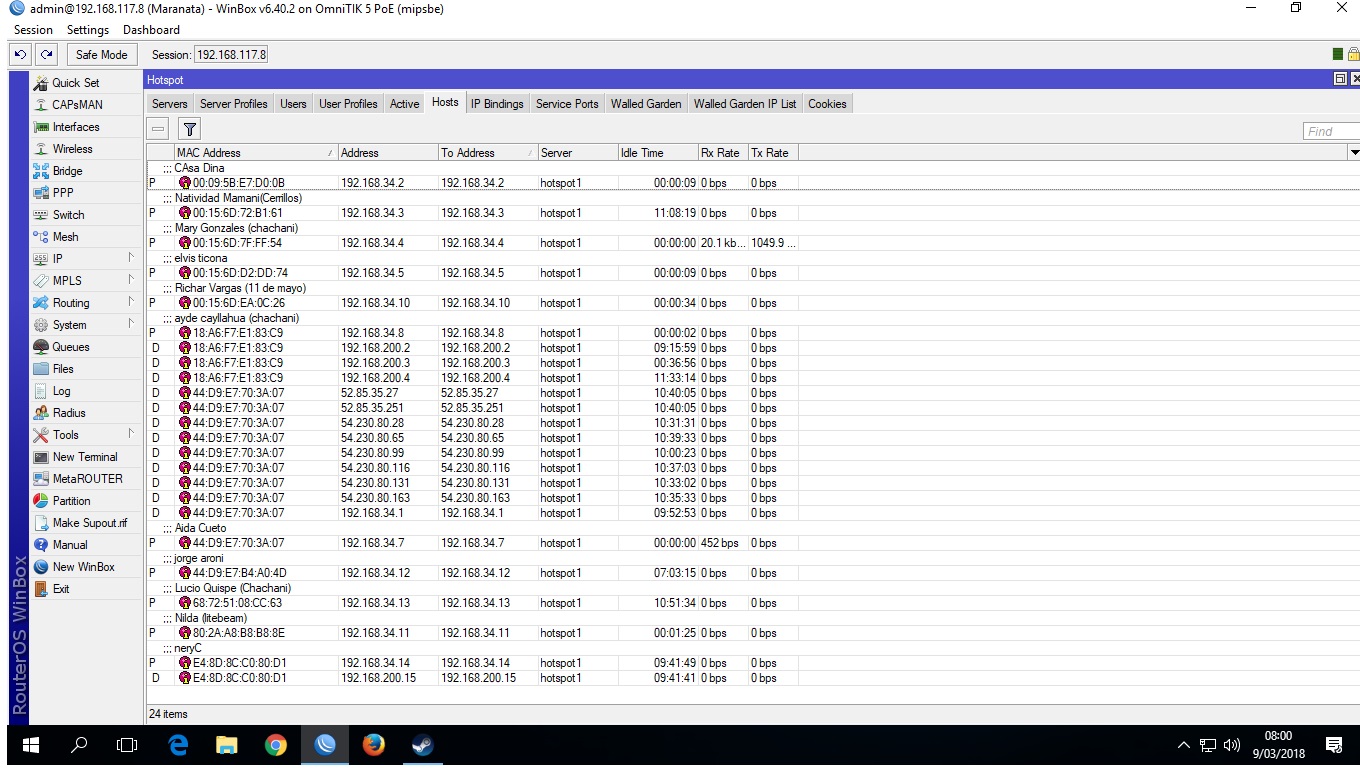Screen dimensions: 1360x768
Task: Open Chrome from the taskbar
Action: (275, 745)
